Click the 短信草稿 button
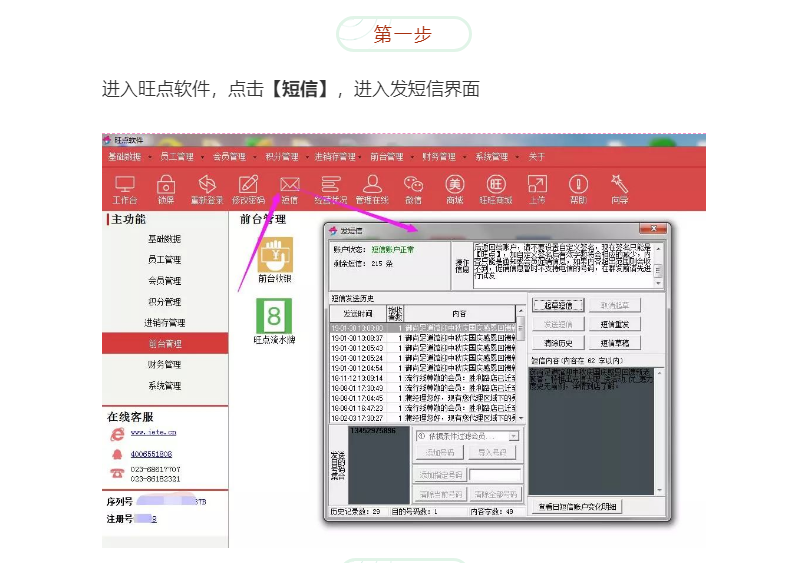 coord(614,343)
